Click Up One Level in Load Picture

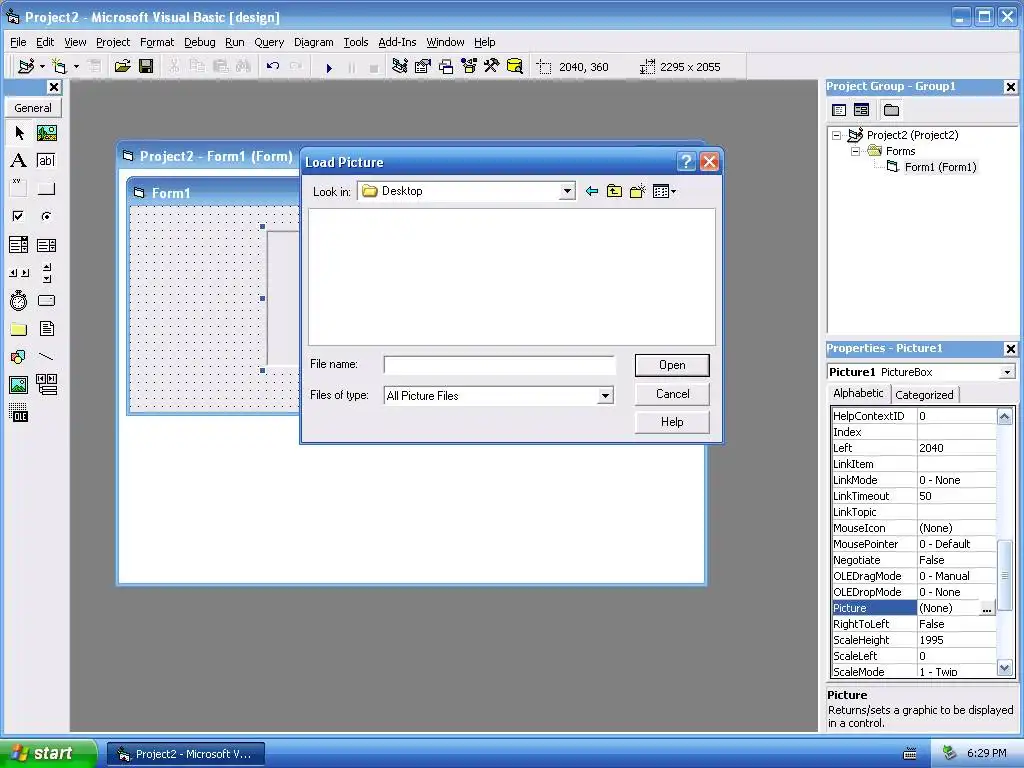click(615, 191)
